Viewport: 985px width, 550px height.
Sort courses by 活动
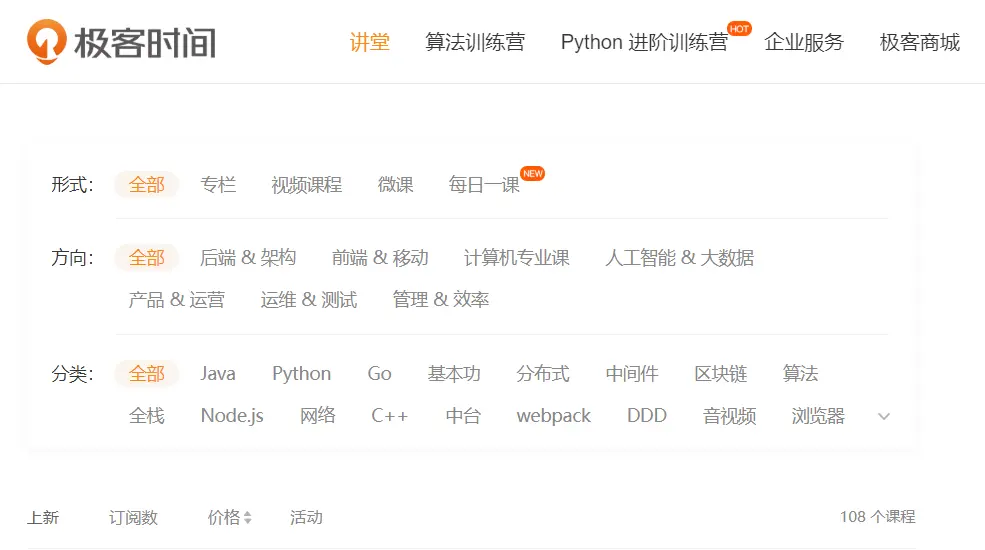(306, 517)
